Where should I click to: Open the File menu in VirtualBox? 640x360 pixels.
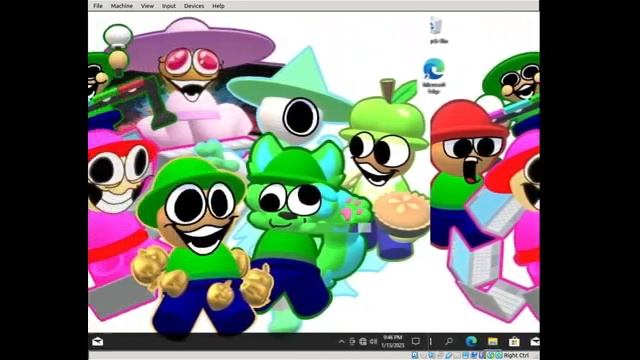[98, 6]
